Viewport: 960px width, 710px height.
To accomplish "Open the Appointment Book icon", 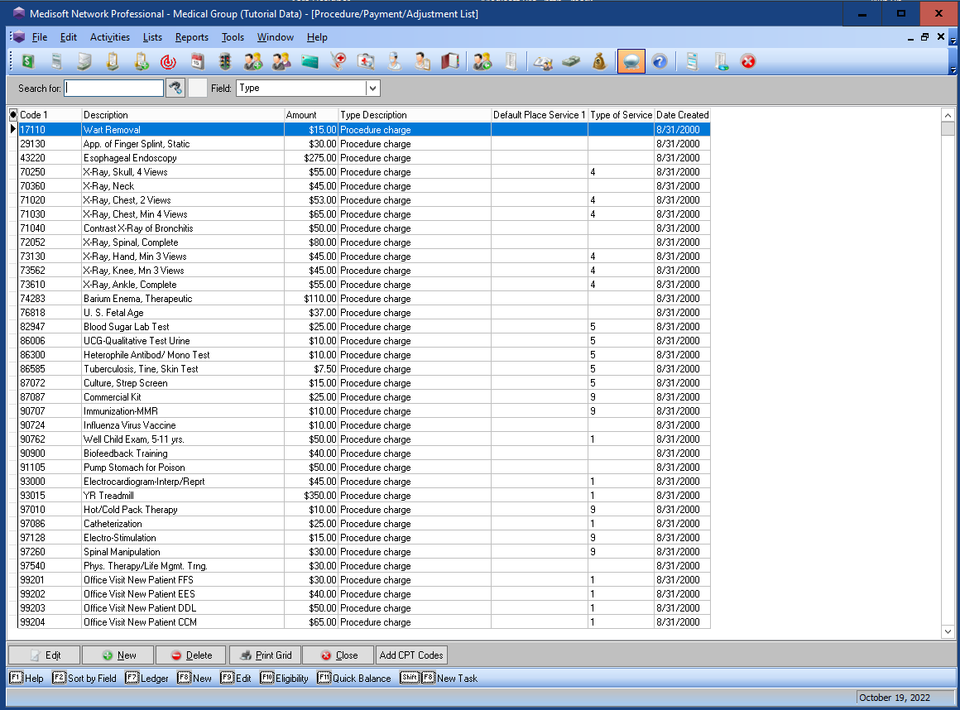I will [197, 61].
